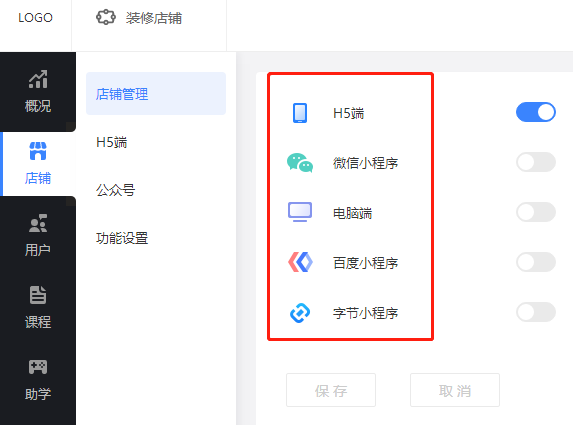Image resolution: width=573 pixels, height=425 pixels.
Task: Click the 百度小程序 Baidu icon
Action: [x=300, y=262]
